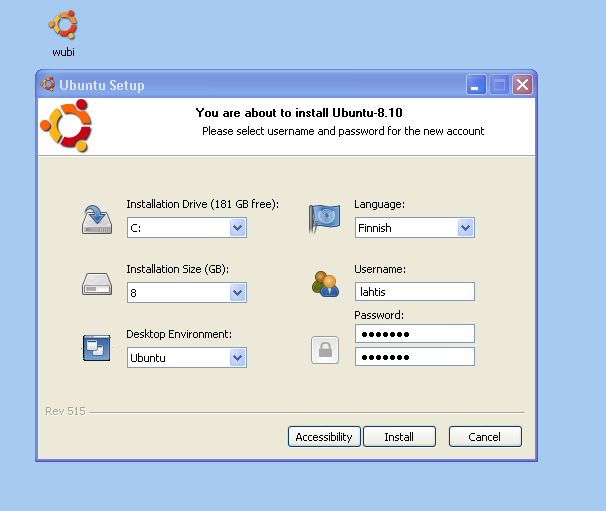
Task: Focus the Username field containing lahtis
Action: 414,291
